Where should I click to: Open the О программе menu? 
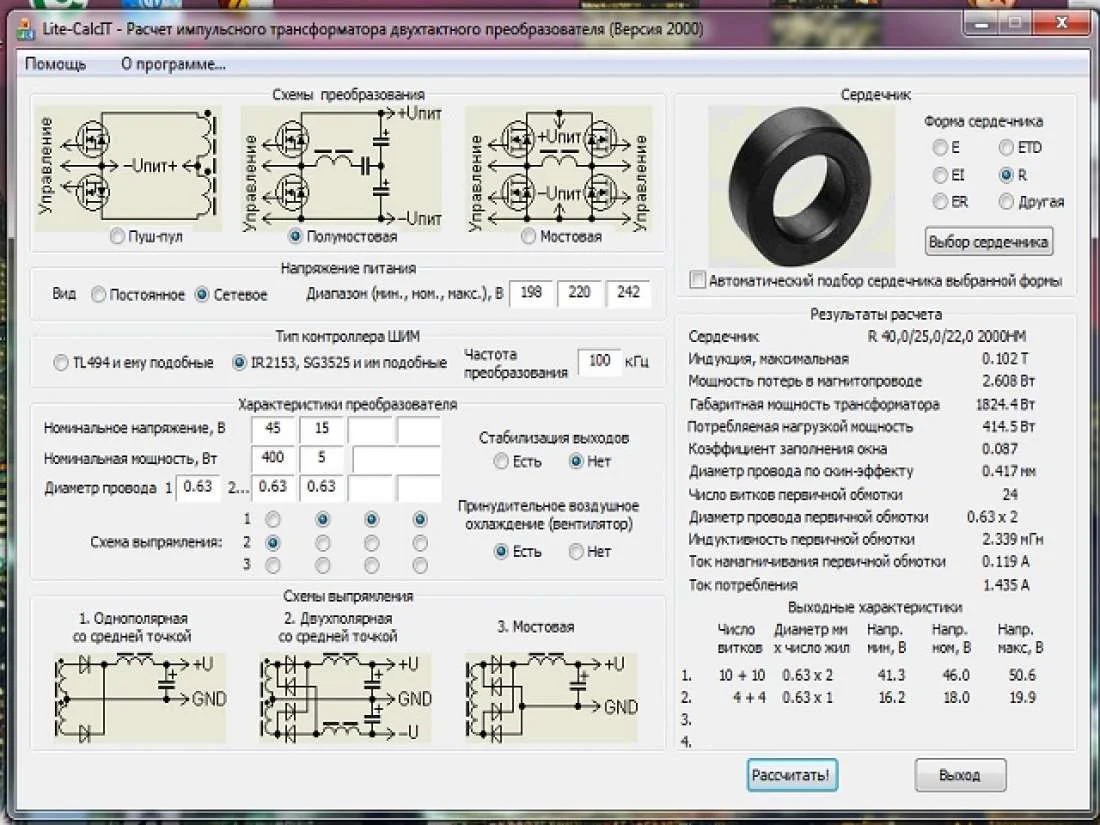pyautogui.click(x=173, y=64)
